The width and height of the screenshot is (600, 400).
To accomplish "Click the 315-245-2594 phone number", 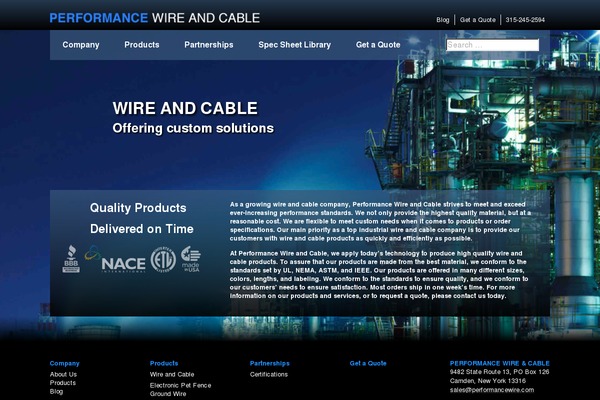I will click(525, 20).
